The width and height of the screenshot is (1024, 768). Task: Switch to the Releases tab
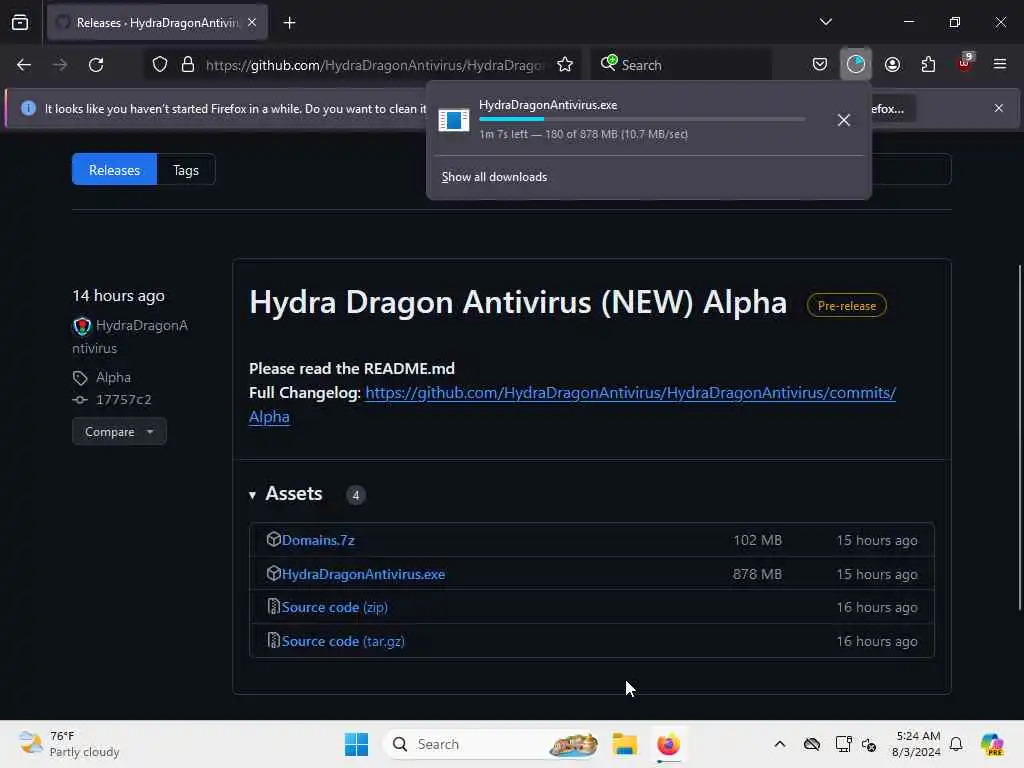pos(114,170)
